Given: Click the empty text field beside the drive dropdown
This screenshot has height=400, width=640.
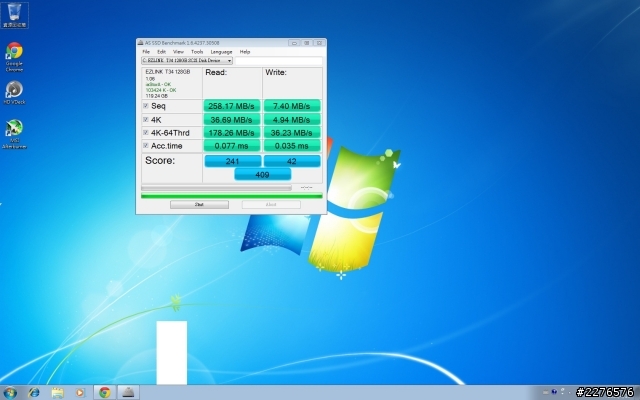Looking at the screenshot, I should click(x=279, y=60).
